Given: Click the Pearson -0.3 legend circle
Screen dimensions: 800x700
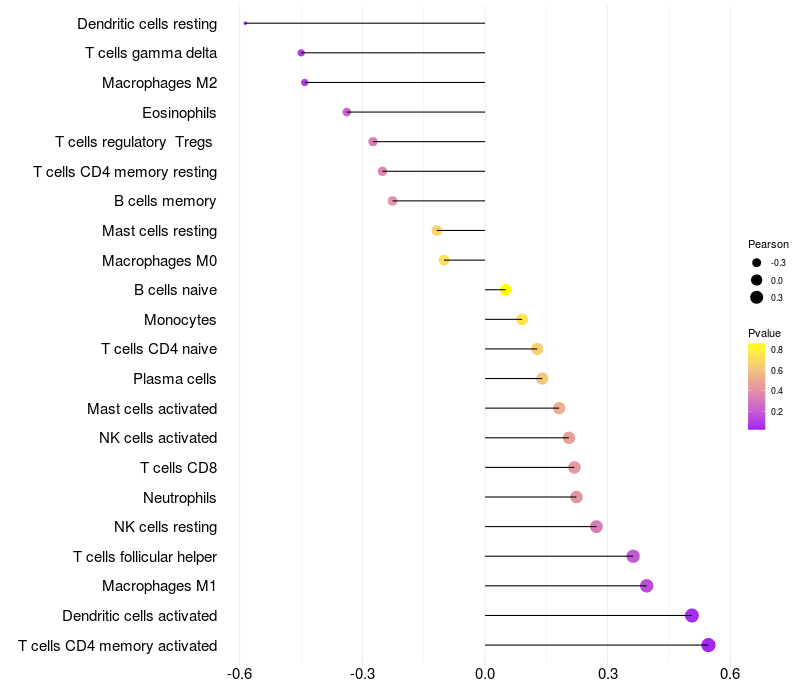Looking at the screenshot, I should [x=757, y=263].
